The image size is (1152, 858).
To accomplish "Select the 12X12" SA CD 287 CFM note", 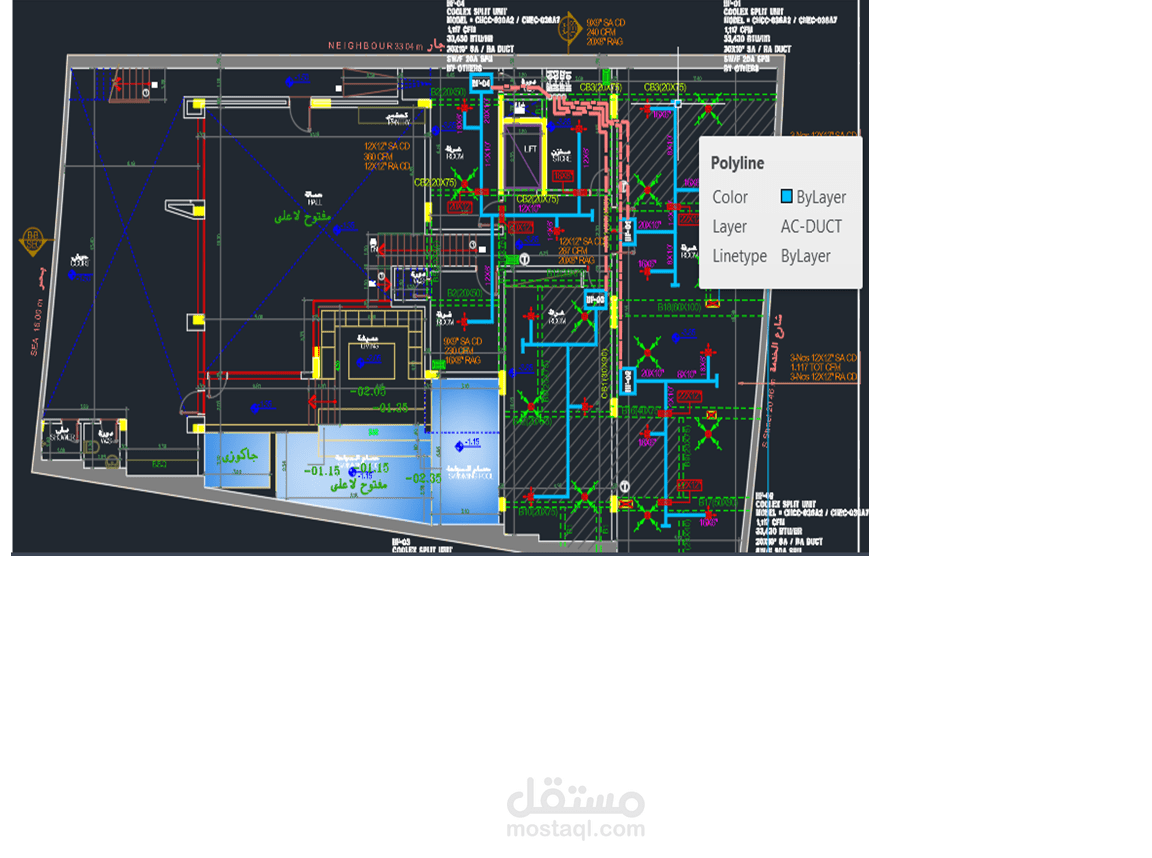I will pos(583,250).
